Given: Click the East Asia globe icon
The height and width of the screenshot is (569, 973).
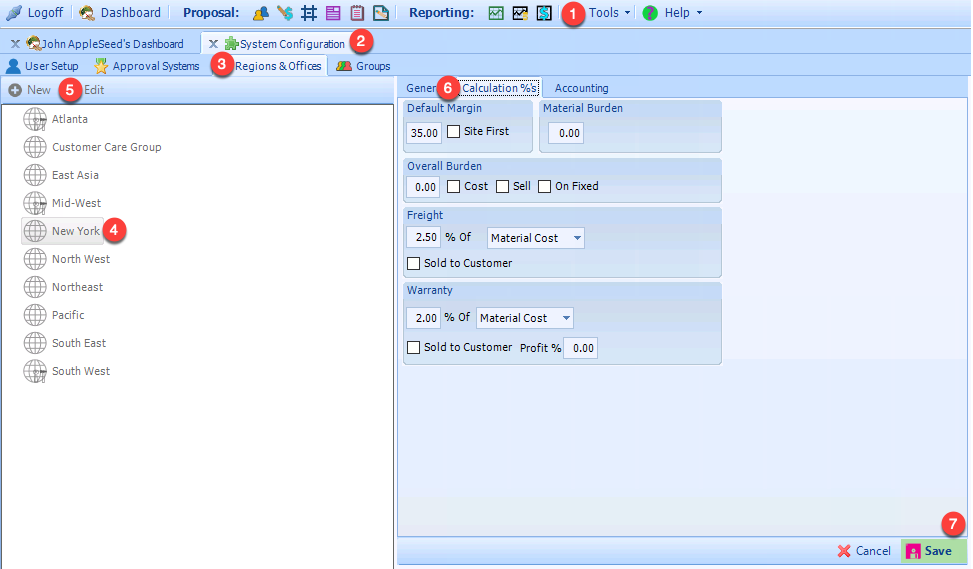Looking at the screenshot, I should click(x=35, y=175).
